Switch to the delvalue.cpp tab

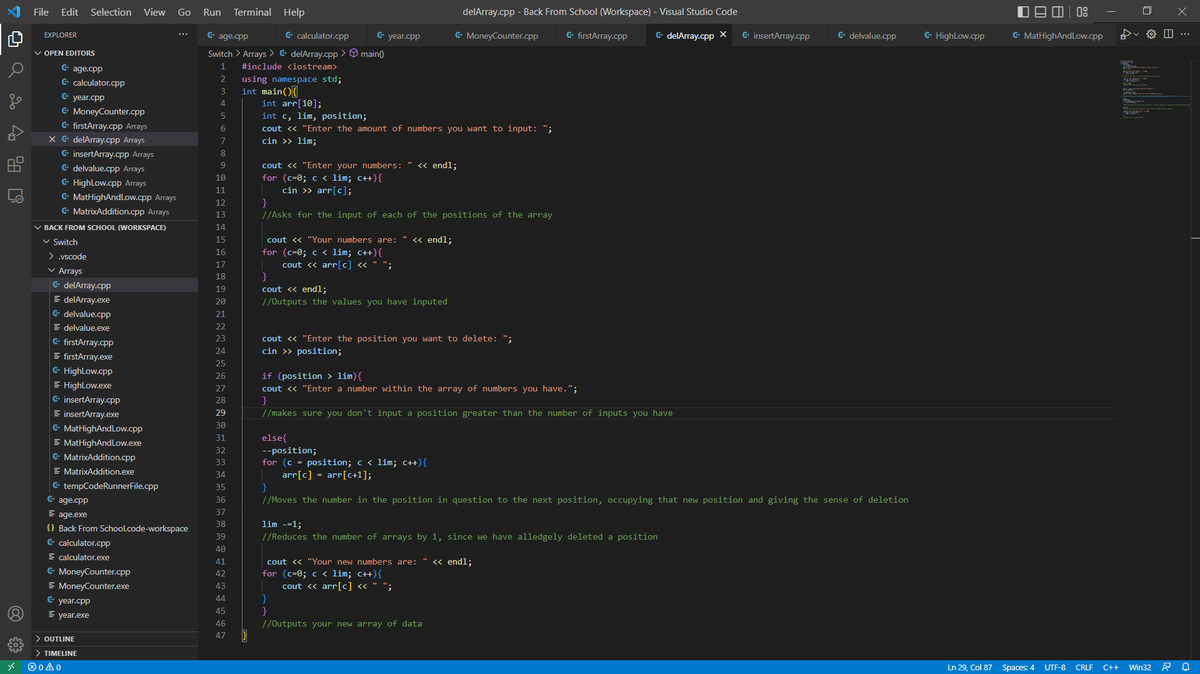[x=872, y=36]
